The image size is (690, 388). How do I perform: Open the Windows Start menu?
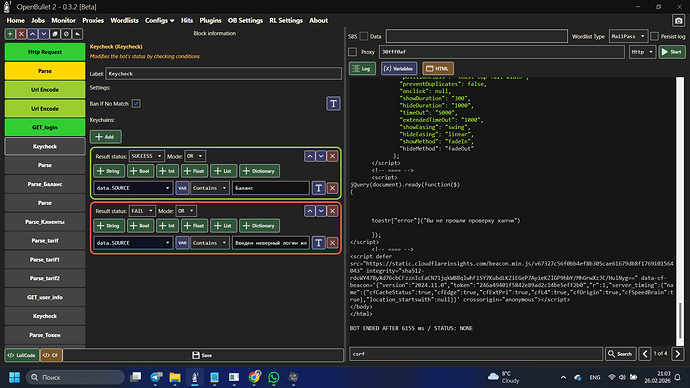[x=14, y=377]
